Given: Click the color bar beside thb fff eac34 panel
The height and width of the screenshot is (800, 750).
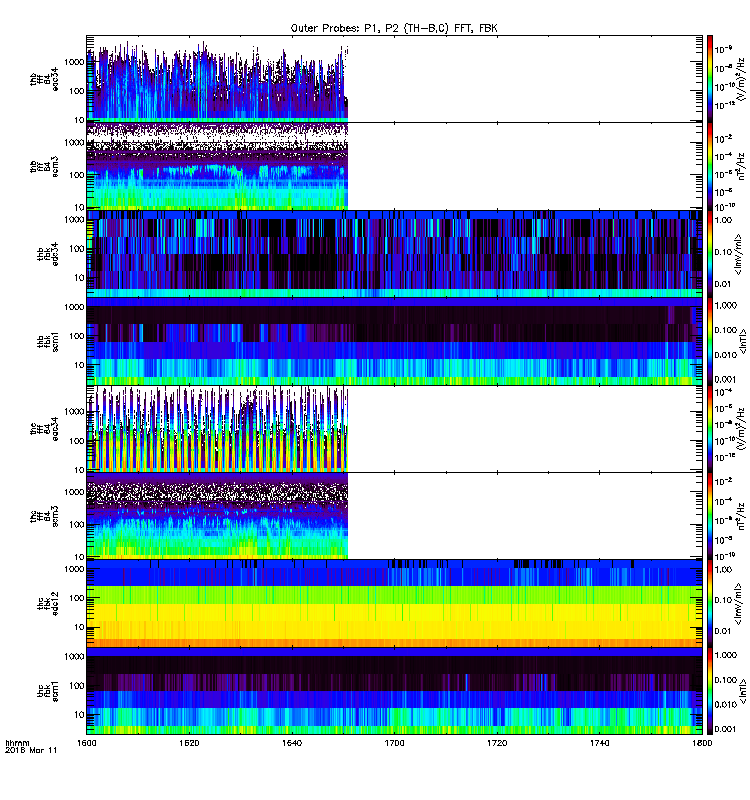Looking at the screenshot, I should point(710,79).
